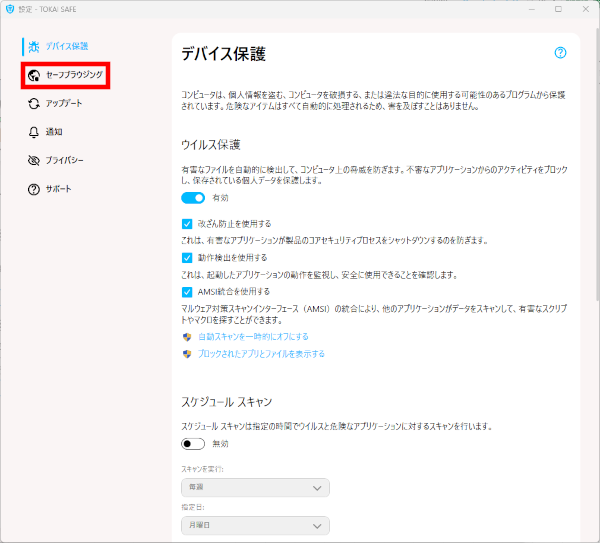600x543 pixels.
Task: Click shield icon beside 自動スキャンを一時的にオフにする
Action: (x=187, y=337)
